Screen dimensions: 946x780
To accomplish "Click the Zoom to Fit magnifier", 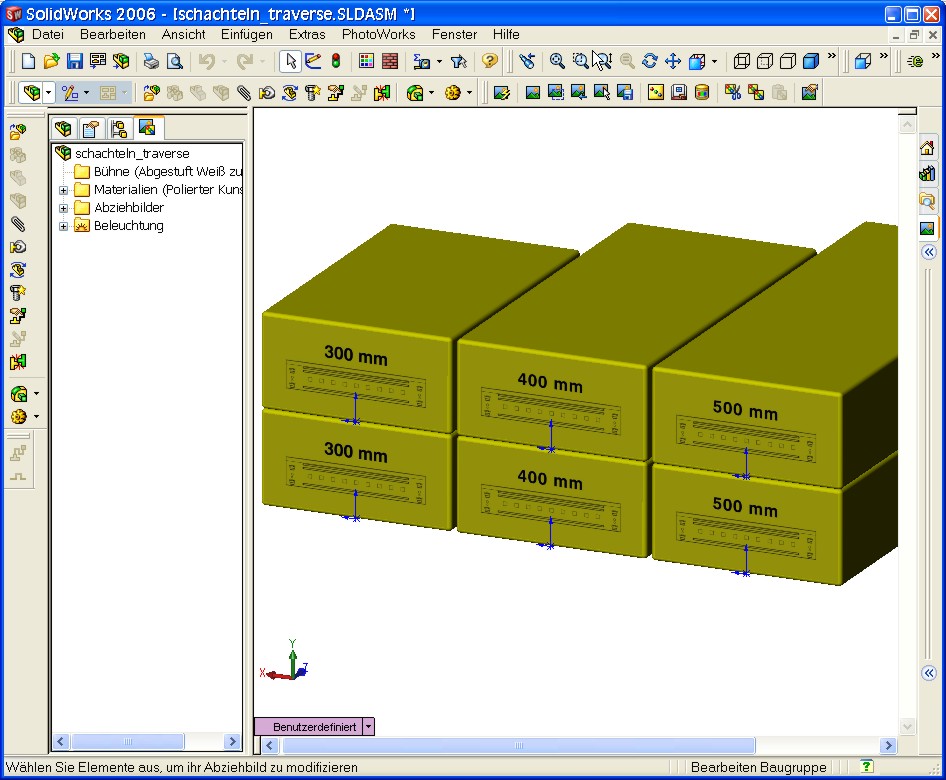I will (x=557, y=61).
